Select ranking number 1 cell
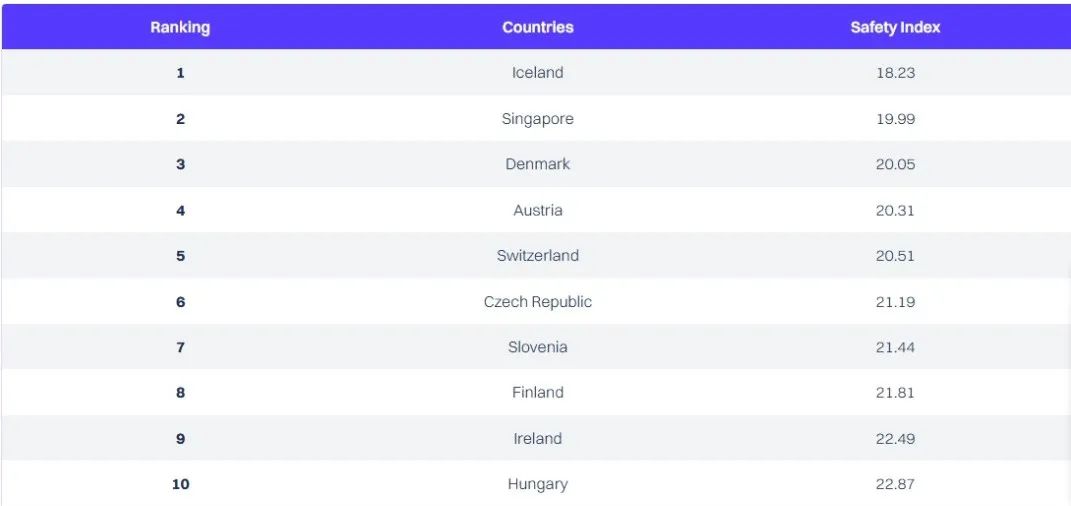Image resolution: width=1071 pixels, height=506 pixels. [x=180, y=73]
